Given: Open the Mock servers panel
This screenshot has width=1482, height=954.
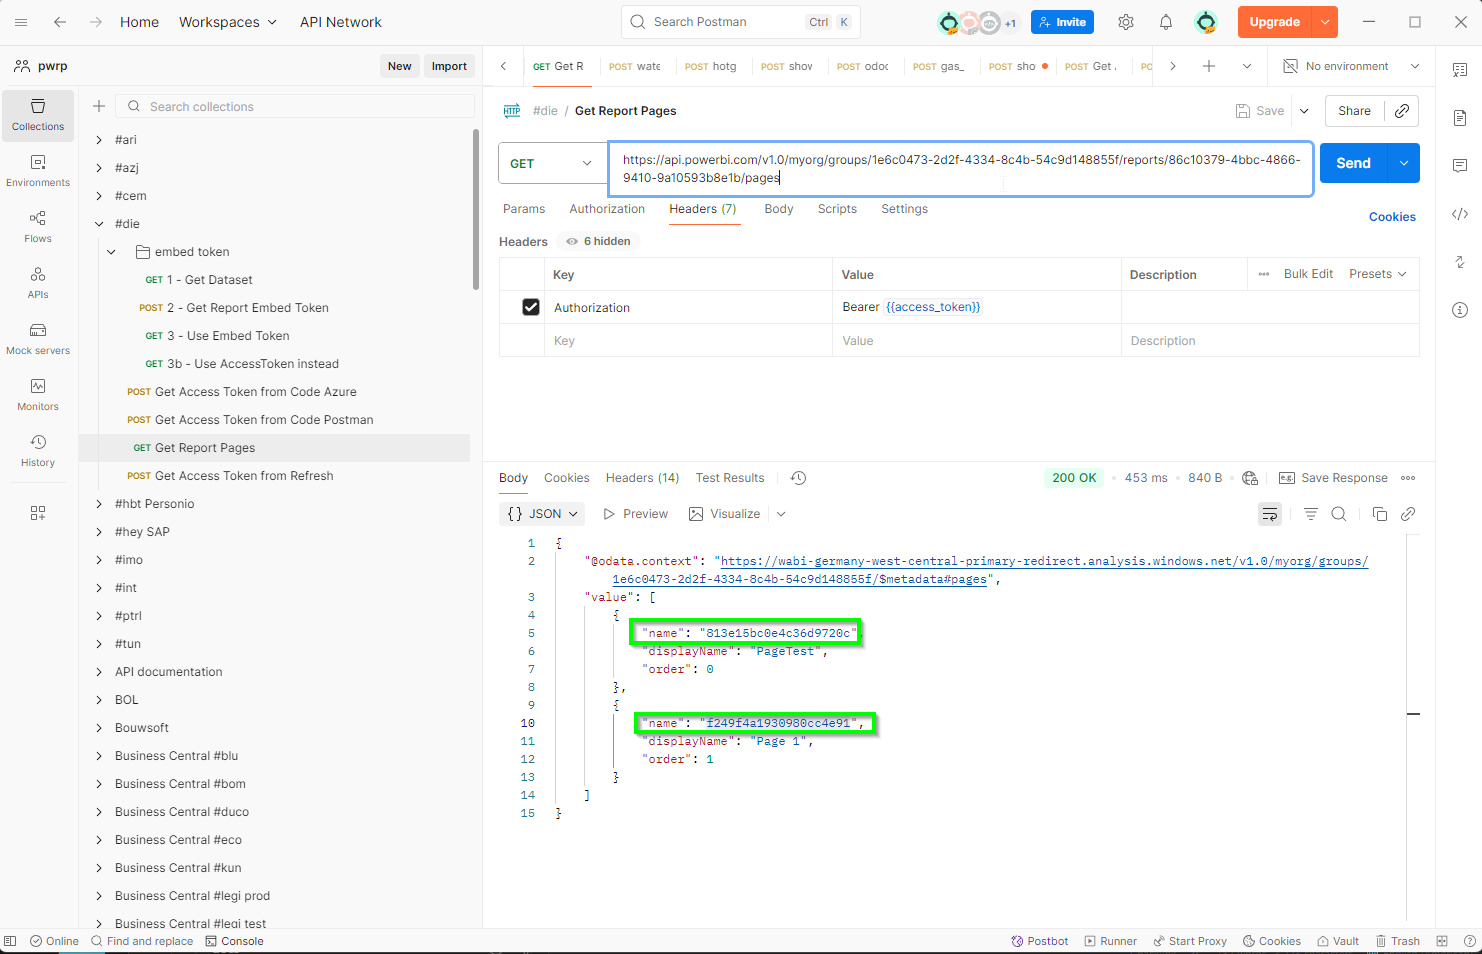Looking at the screenshot, I should (x=38, y=339).
